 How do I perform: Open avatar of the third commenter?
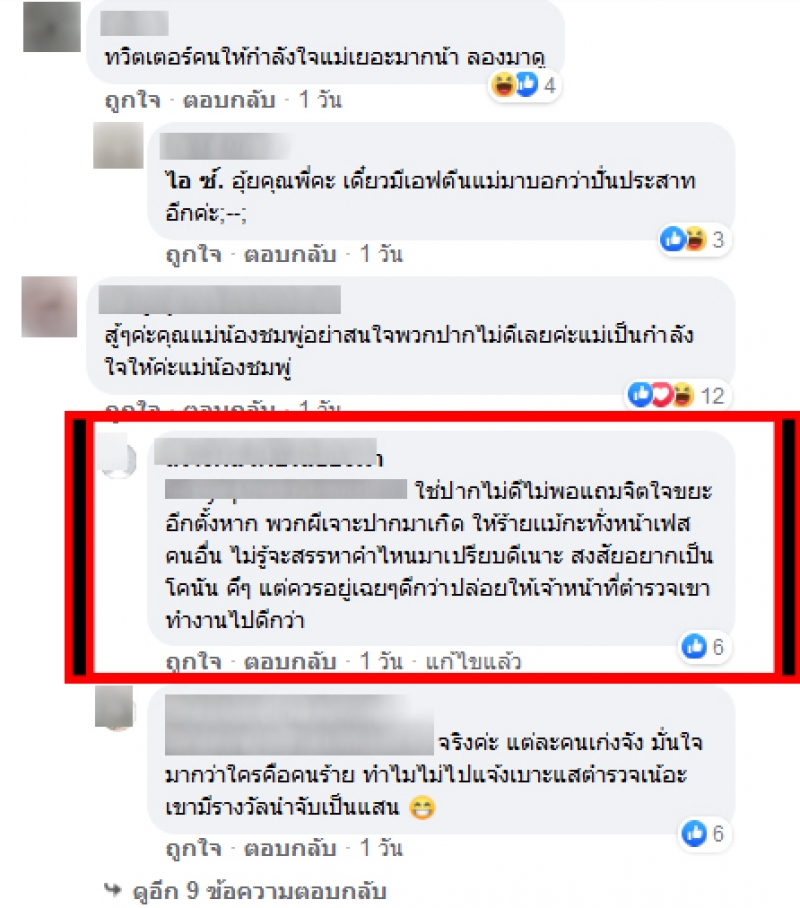(49, 307)
